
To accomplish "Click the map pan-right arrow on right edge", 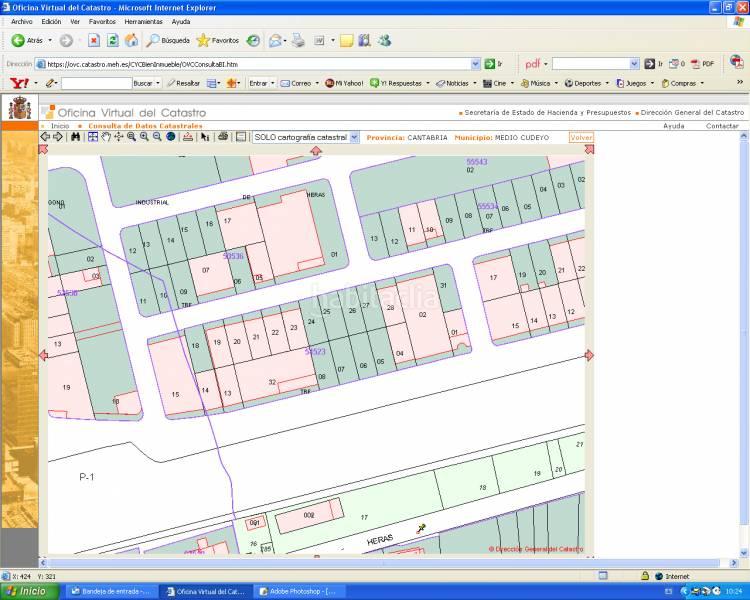I will [x=589, y=355].
